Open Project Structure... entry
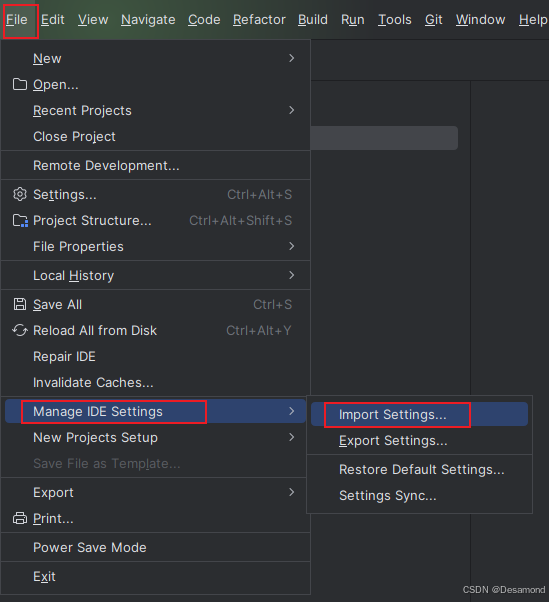 tap(155, 221)
